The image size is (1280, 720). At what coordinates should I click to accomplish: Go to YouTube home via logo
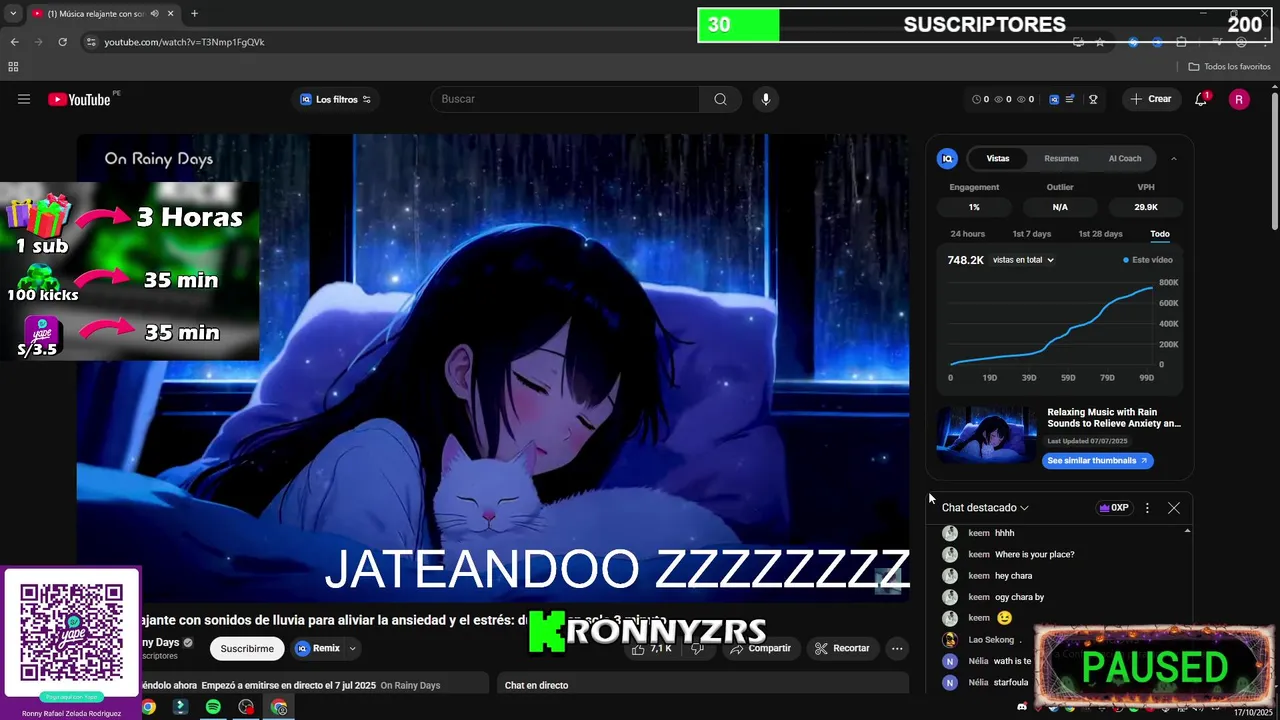(79, 99)
